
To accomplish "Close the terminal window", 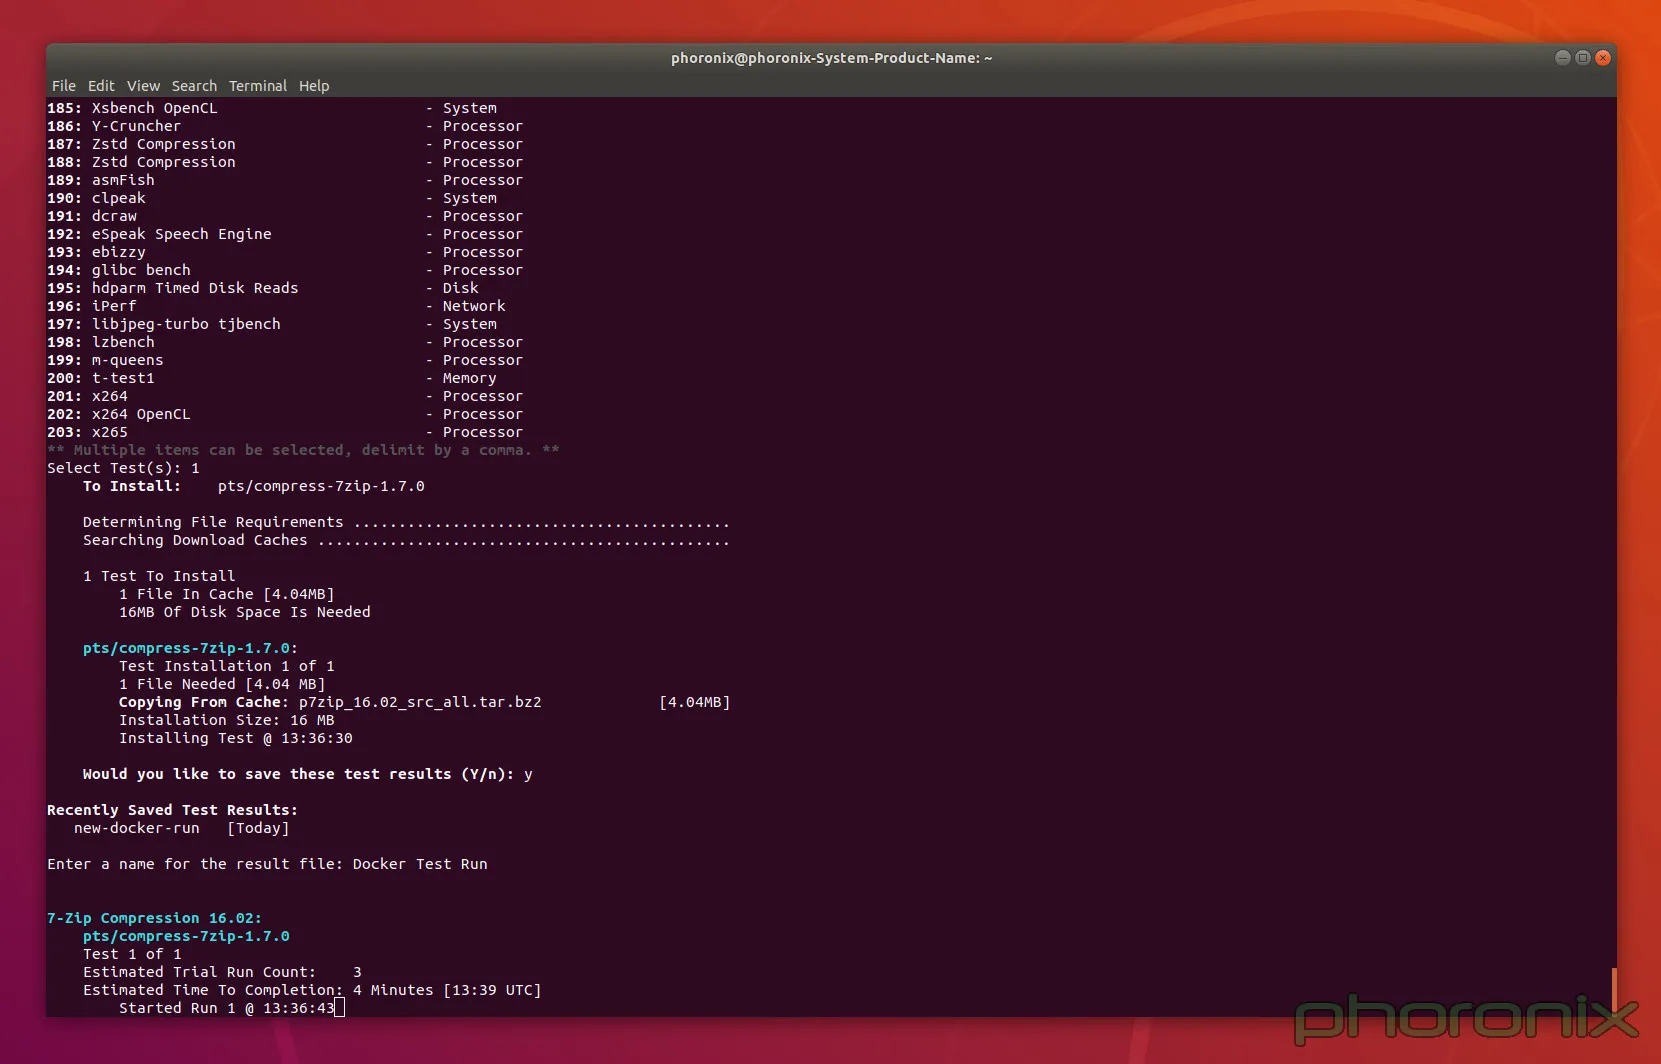I will pyautogui.click(x=1603, y=58).
